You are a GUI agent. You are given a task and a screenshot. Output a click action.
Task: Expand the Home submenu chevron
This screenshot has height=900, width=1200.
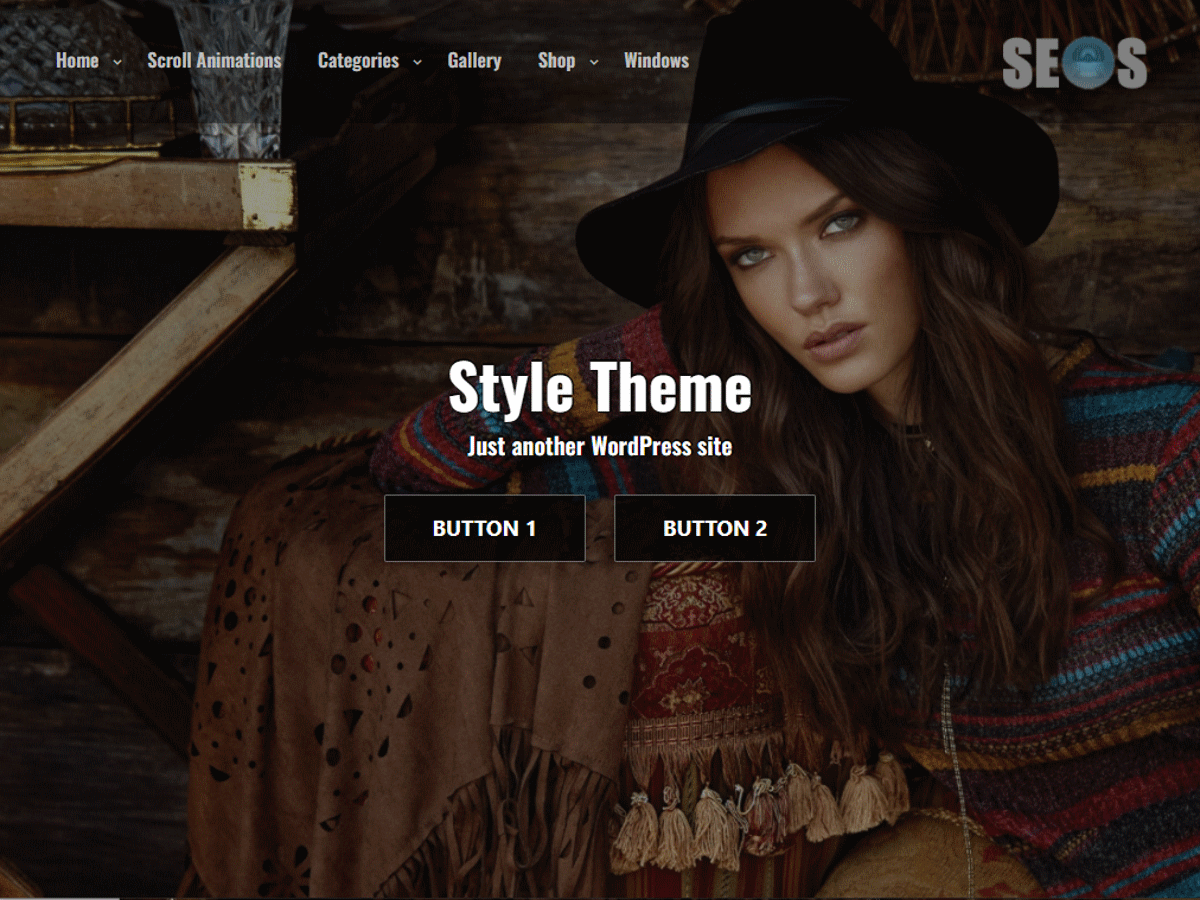point(116,62)
